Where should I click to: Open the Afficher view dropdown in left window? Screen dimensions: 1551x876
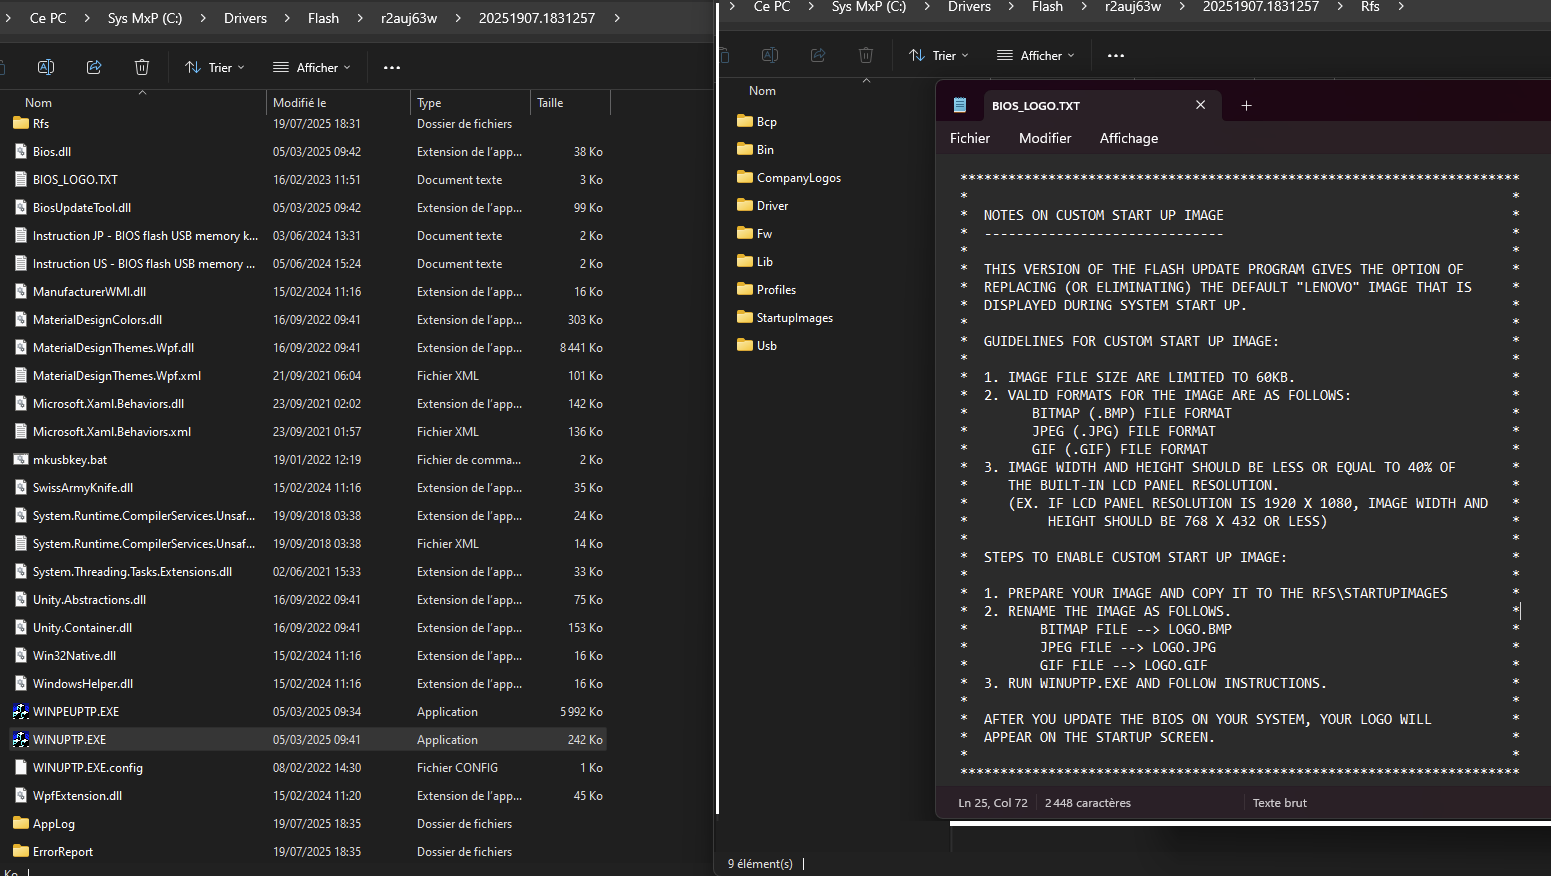tap(312, 67)
